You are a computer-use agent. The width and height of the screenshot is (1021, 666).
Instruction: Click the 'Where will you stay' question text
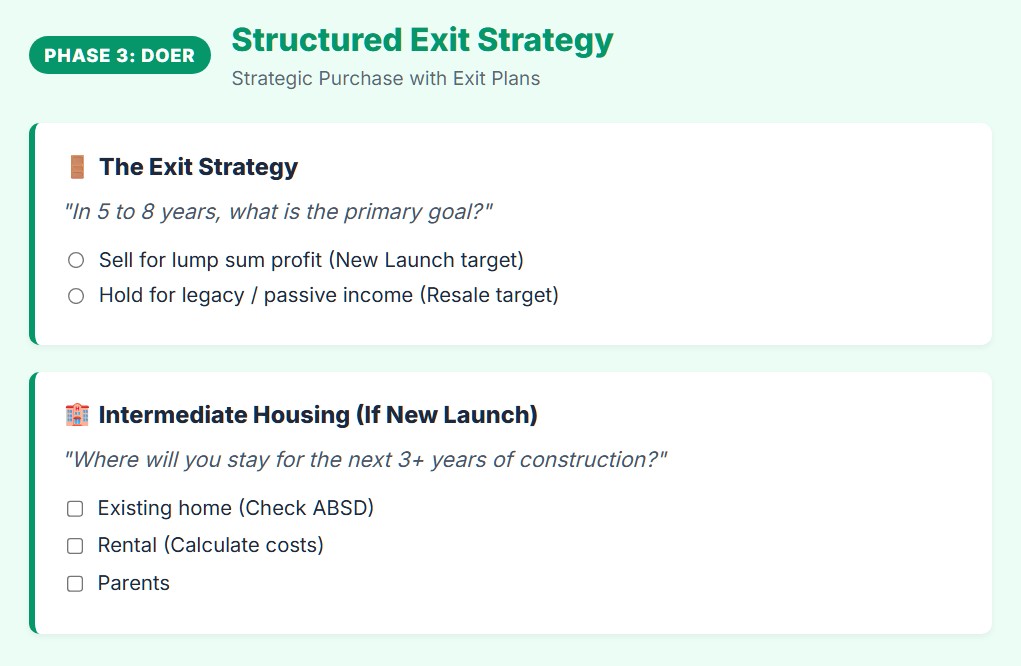pos(366,460)
